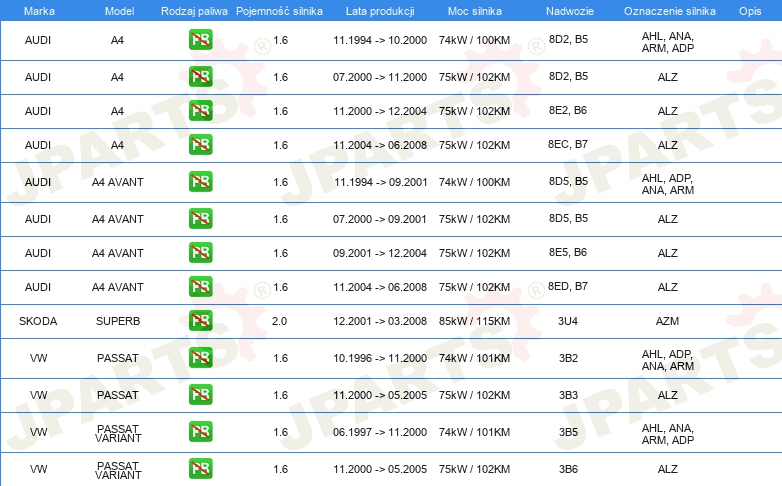Click the fuel icon in the AUDI A4 07.2000 -> 11.2000 row
This screenshot has height=486, width=782.
tap(200, 76)
